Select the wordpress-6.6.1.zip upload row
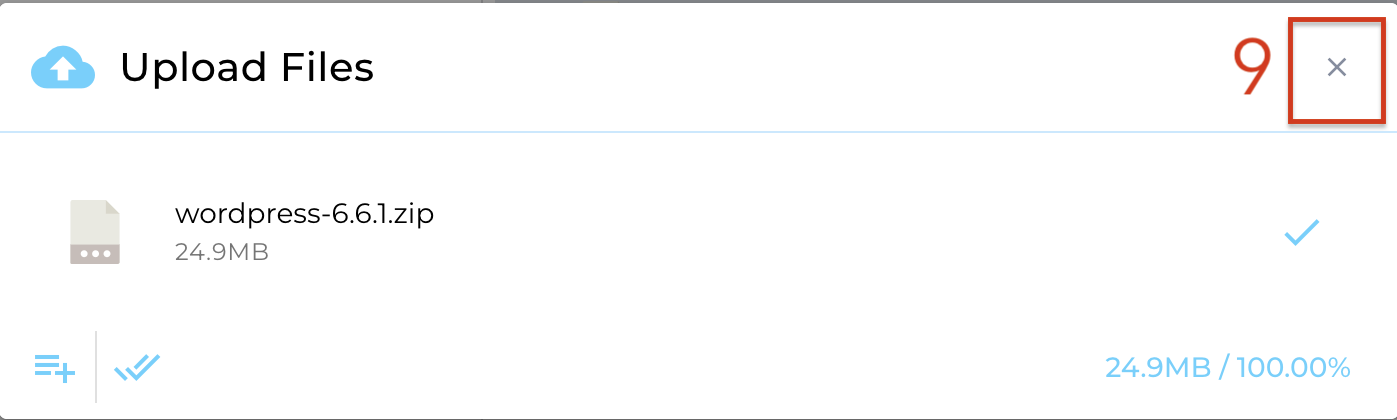 (698, 232)
